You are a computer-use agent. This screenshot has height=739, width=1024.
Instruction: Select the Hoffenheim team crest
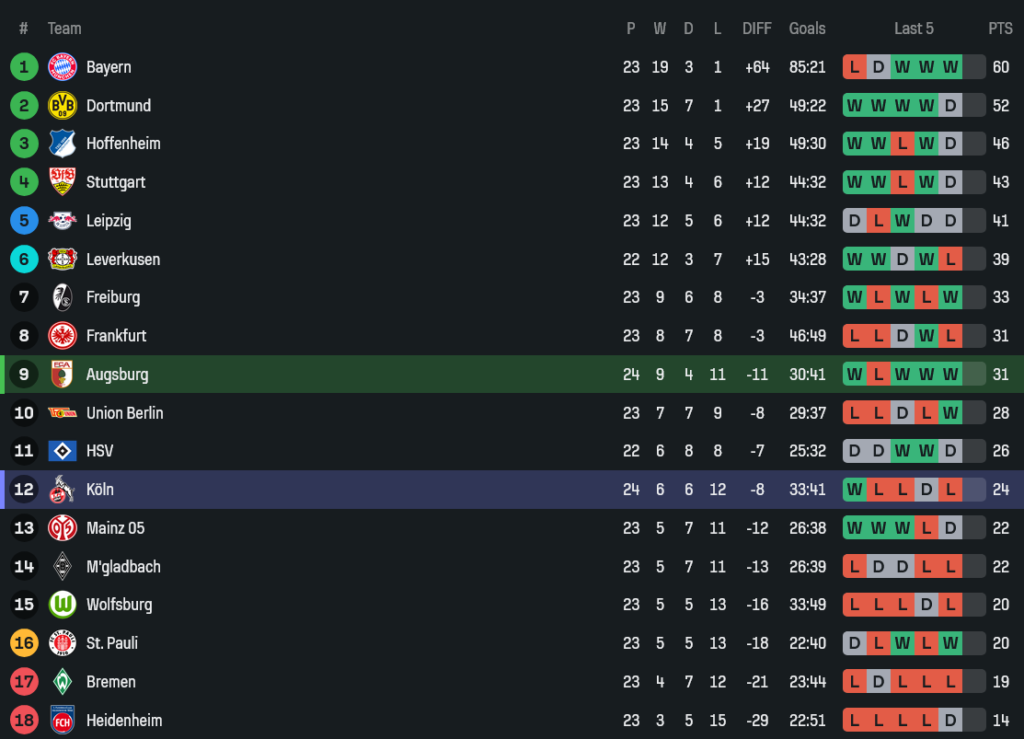point(62,143)
